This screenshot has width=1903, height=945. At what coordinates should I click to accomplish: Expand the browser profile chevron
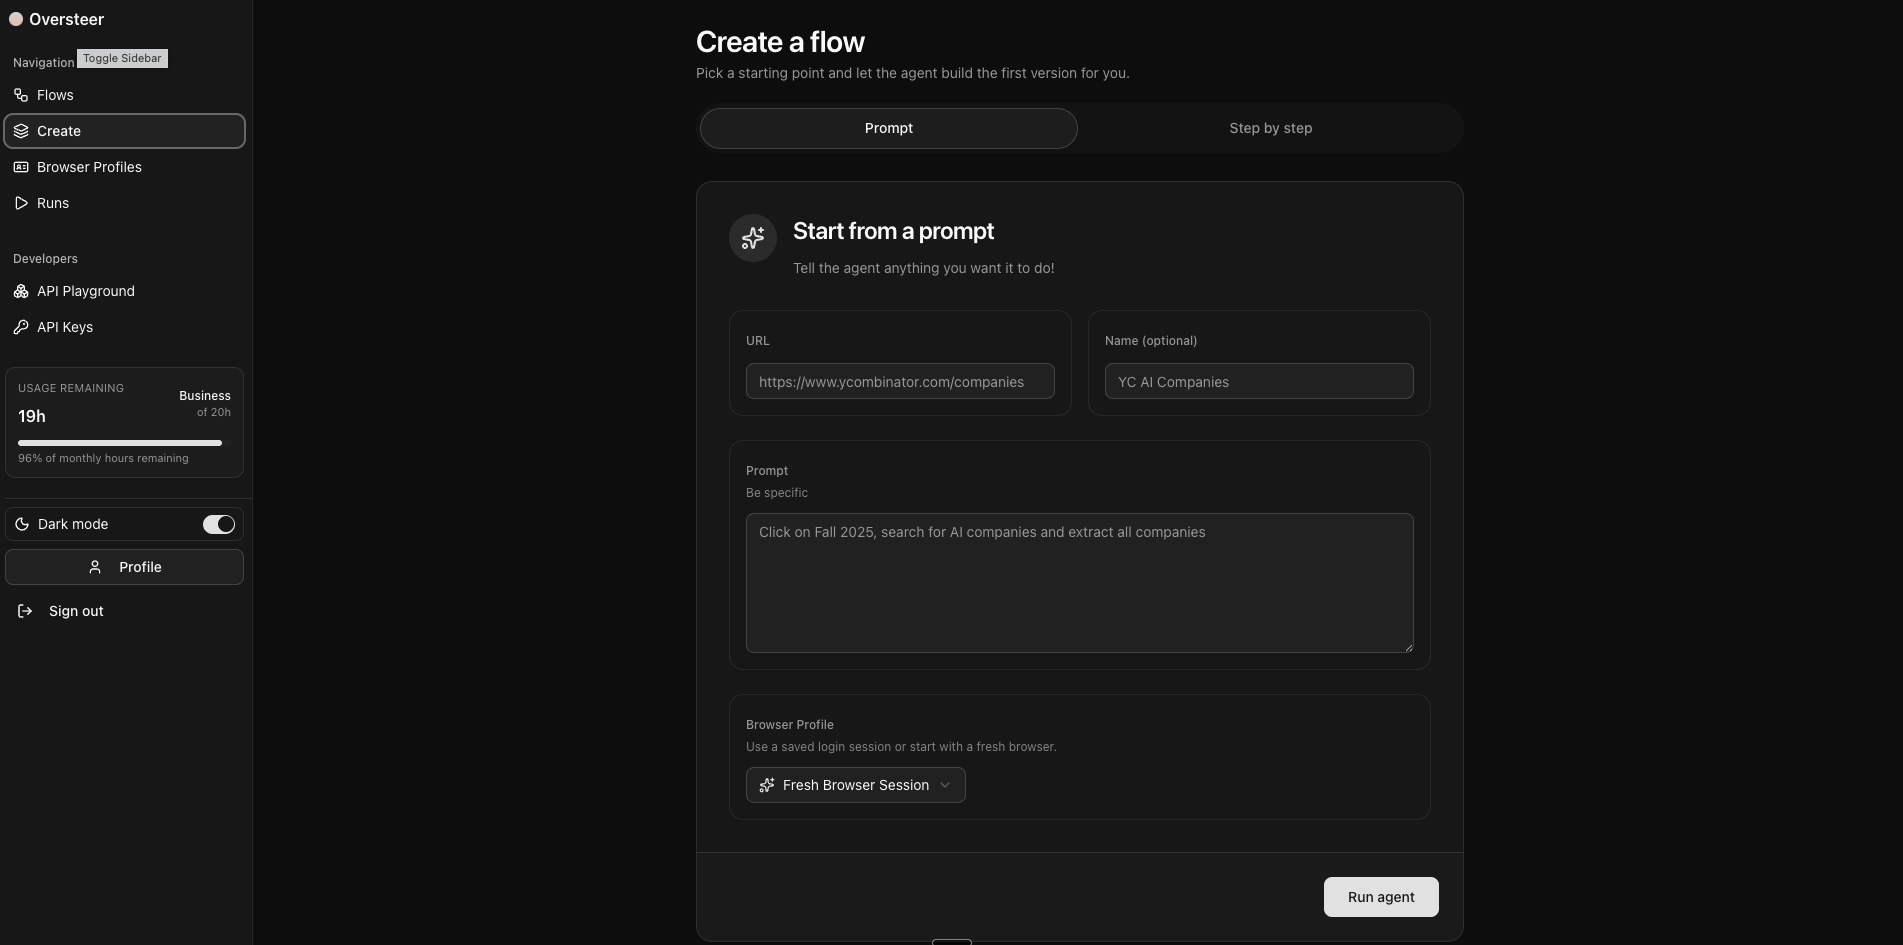[944, 785]
